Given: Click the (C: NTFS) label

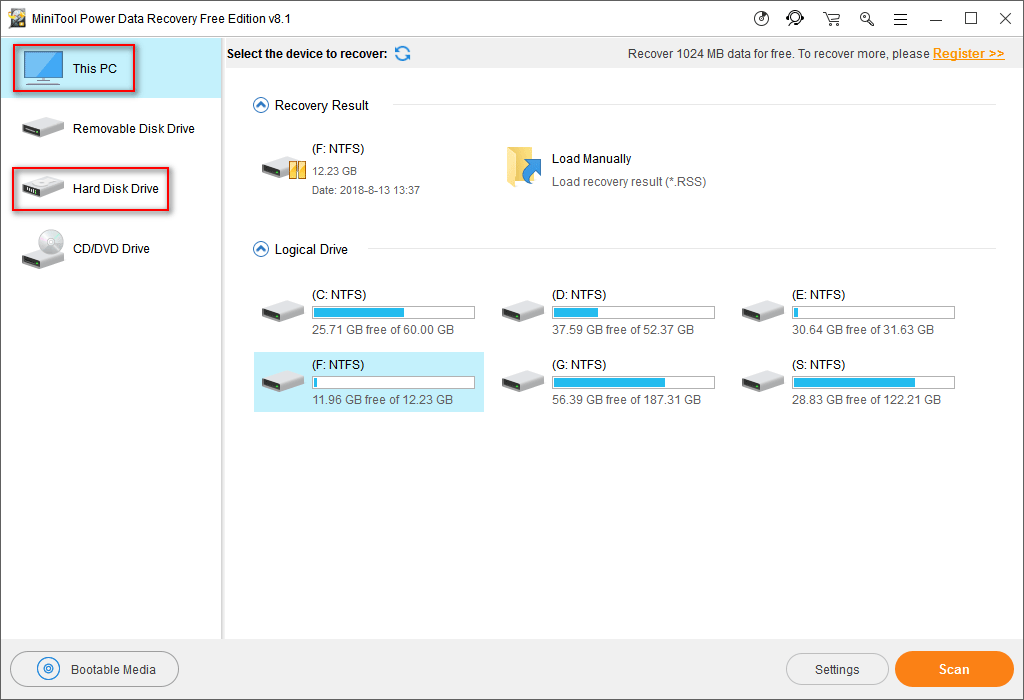Looking at the screenshot, I should [339, 294].
